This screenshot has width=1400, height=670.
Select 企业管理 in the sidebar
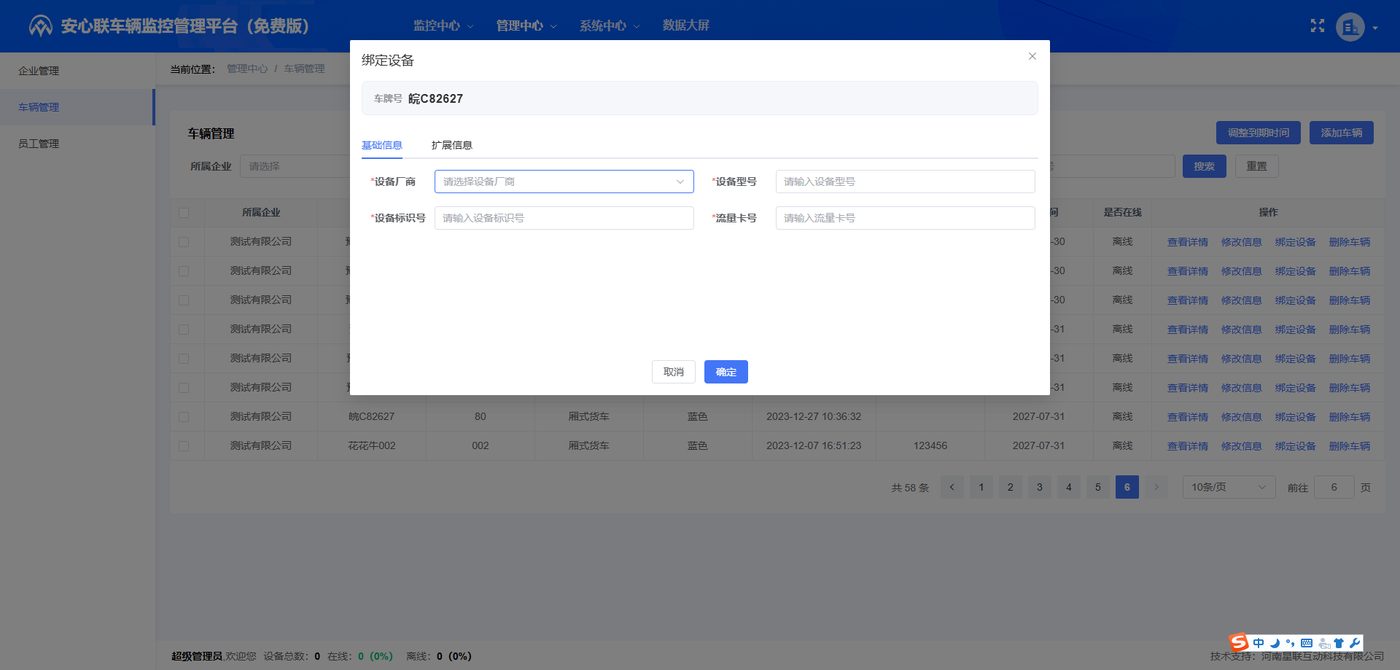(x=77, y=71)
